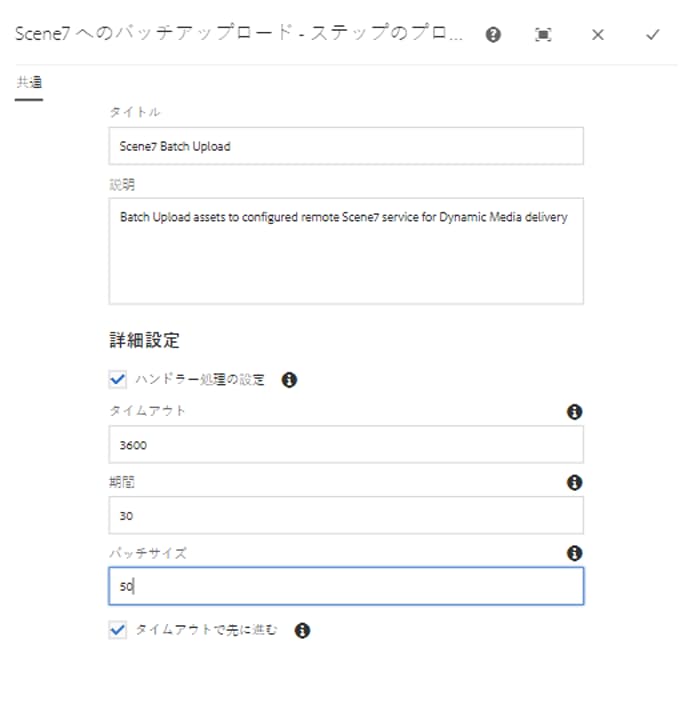Edit the タイトル field Scene7 Batch Upload
The width and height of the screenshot is (692, 728).
pos(346,146)
